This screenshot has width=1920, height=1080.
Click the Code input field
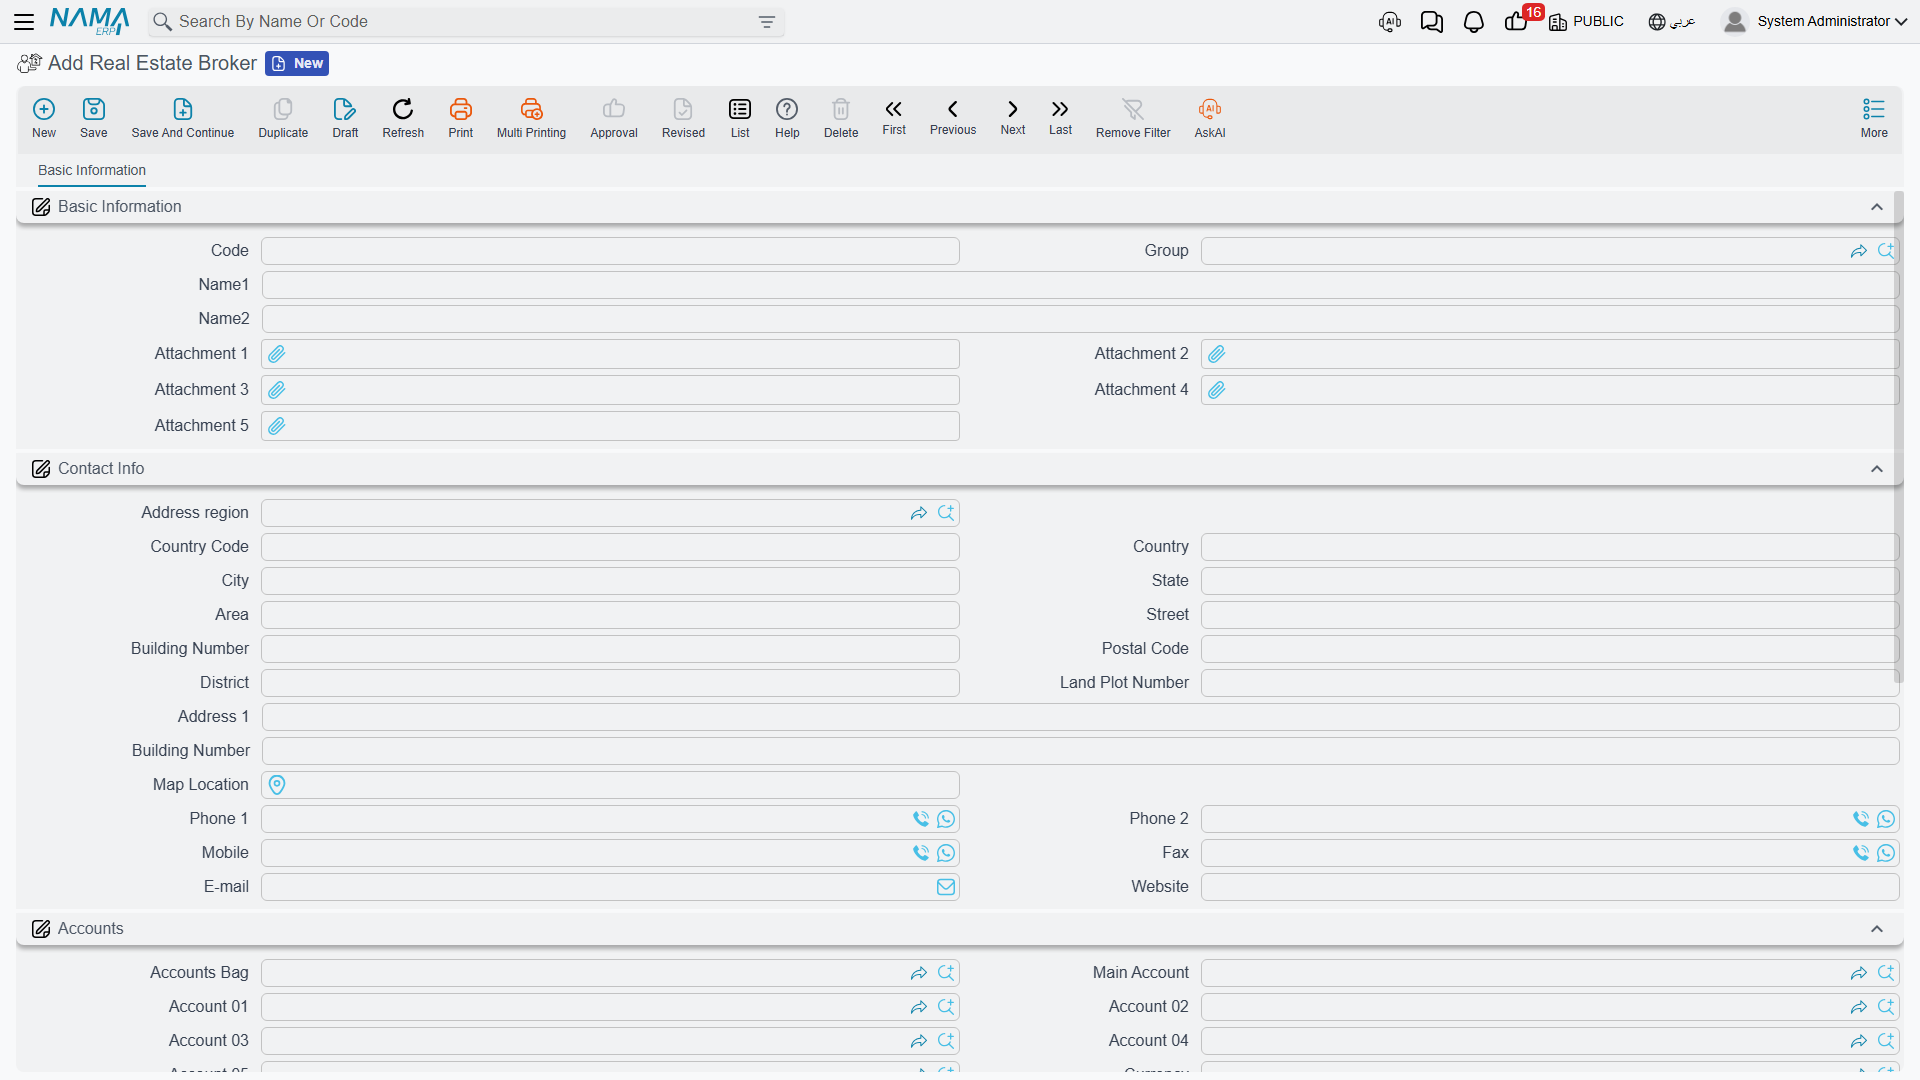tap(610, 251)
